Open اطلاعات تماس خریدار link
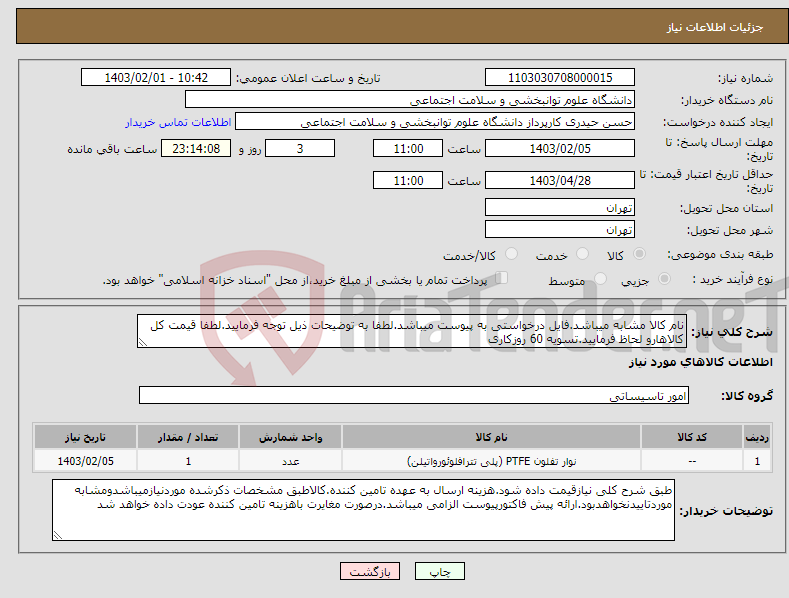The width and height of the screenshot is (789, 598). pos(178,122)
